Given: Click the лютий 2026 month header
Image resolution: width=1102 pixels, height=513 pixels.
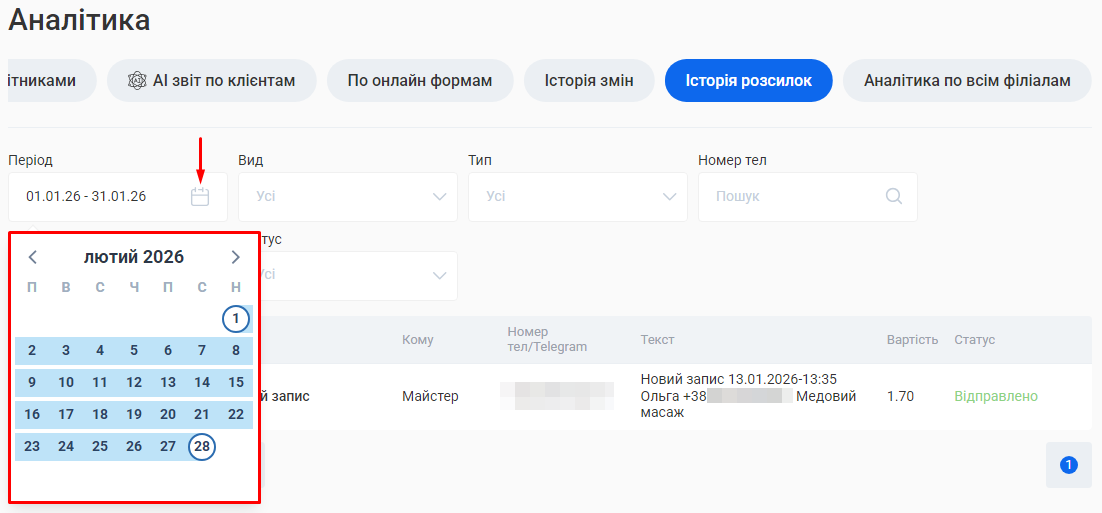Looking at the screenshot, I should tap(134, 257).
